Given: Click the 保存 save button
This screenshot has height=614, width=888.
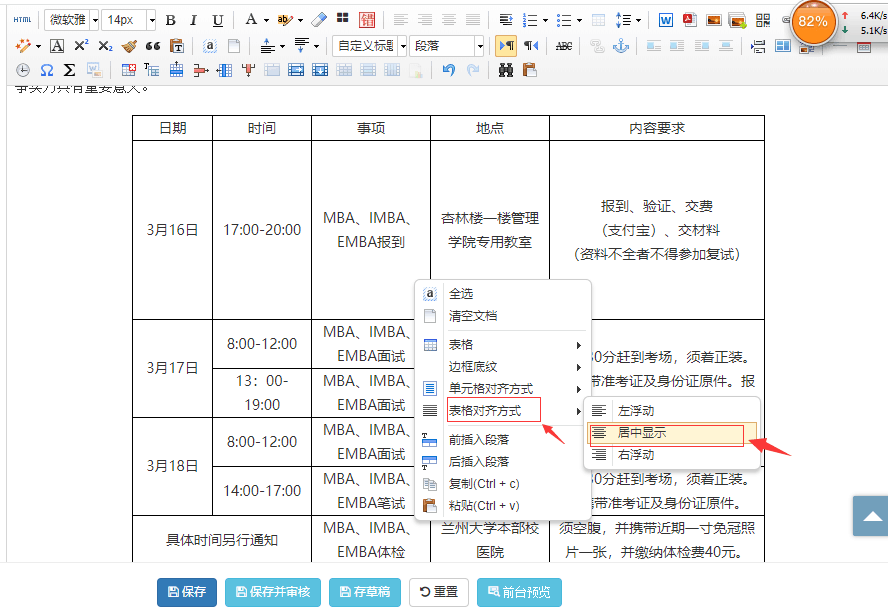Looking at the screenshot, I should coord(187,592).
